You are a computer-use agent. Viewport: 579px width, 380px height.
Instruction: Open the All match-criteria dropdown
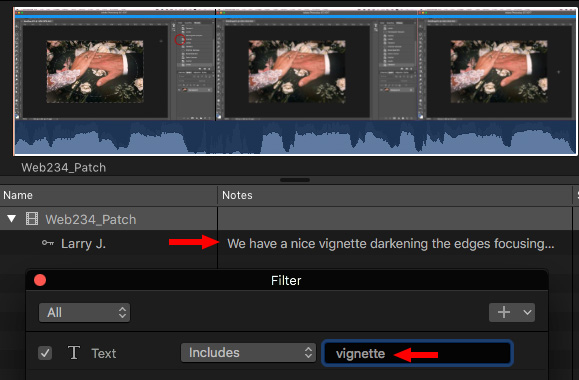[x=84, y=313]
